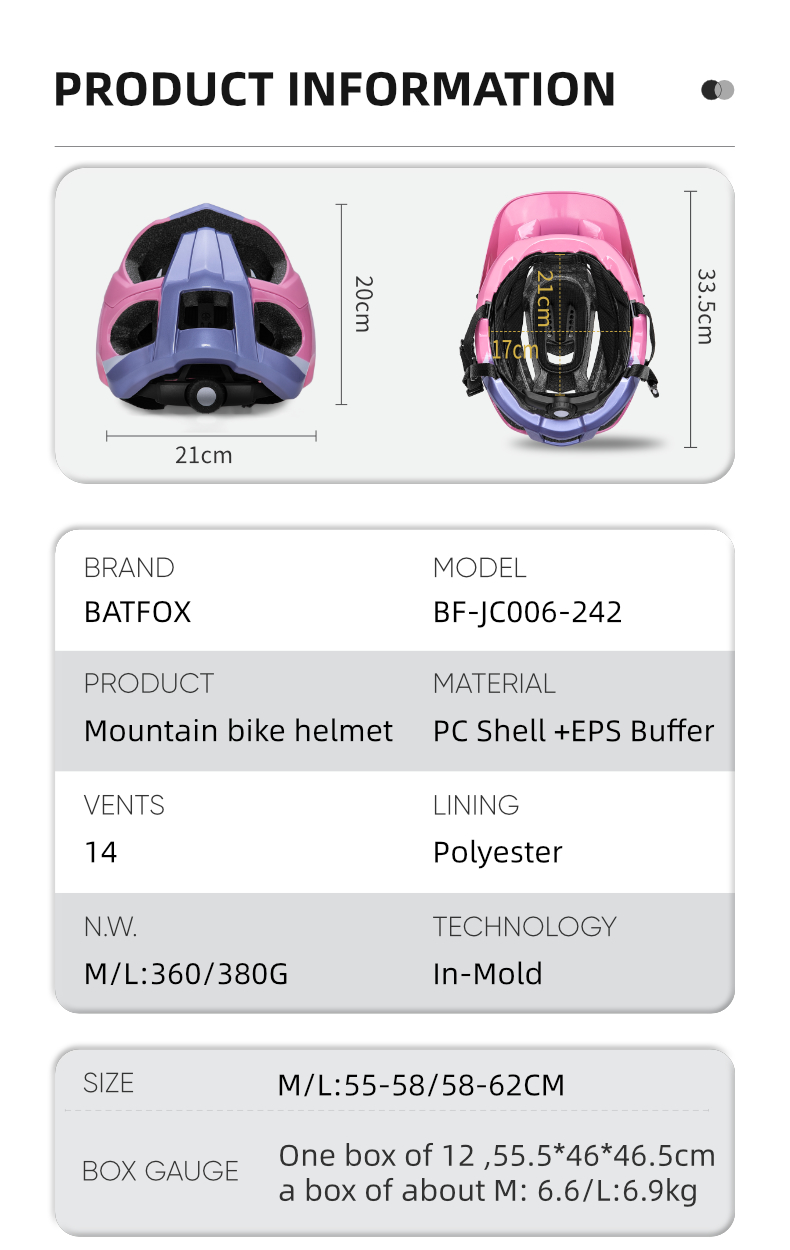Select the Mountain bike helmet product text

pyautogui.click(x=239, y=731)
